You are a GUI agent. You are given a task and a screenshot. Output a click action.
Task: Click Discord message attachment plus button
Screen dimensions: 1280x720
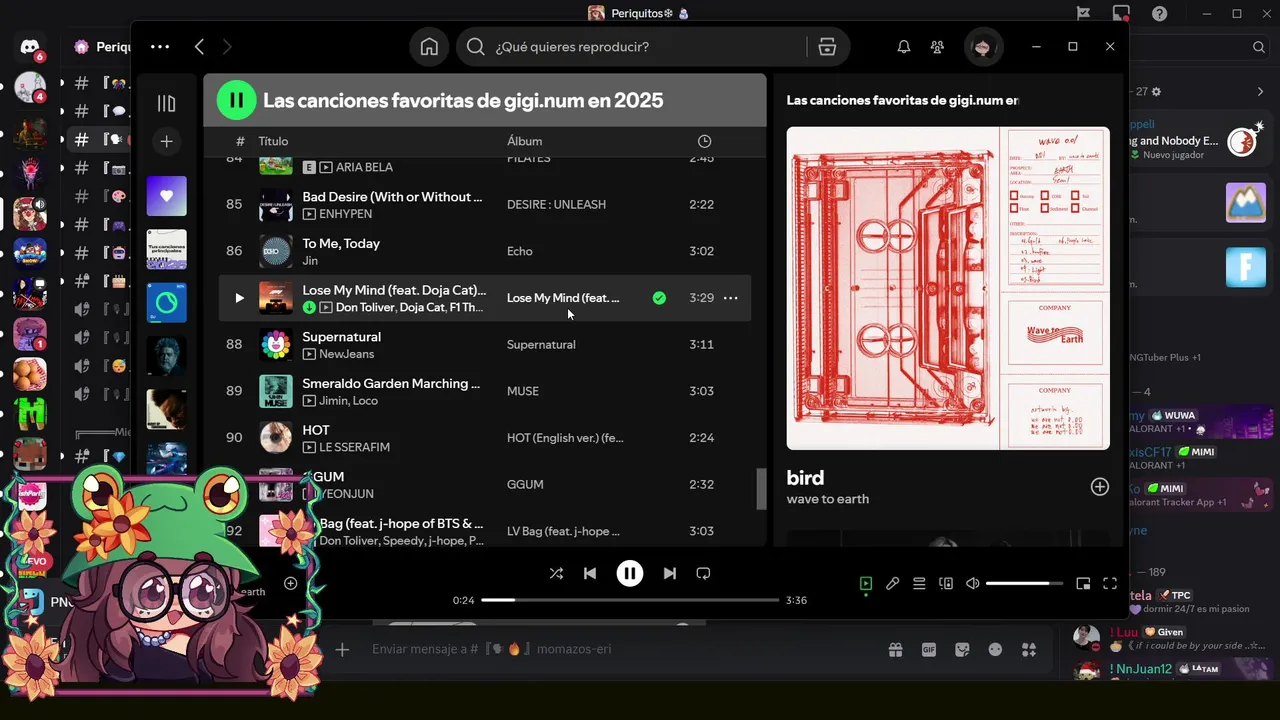(x=342, y=650)
